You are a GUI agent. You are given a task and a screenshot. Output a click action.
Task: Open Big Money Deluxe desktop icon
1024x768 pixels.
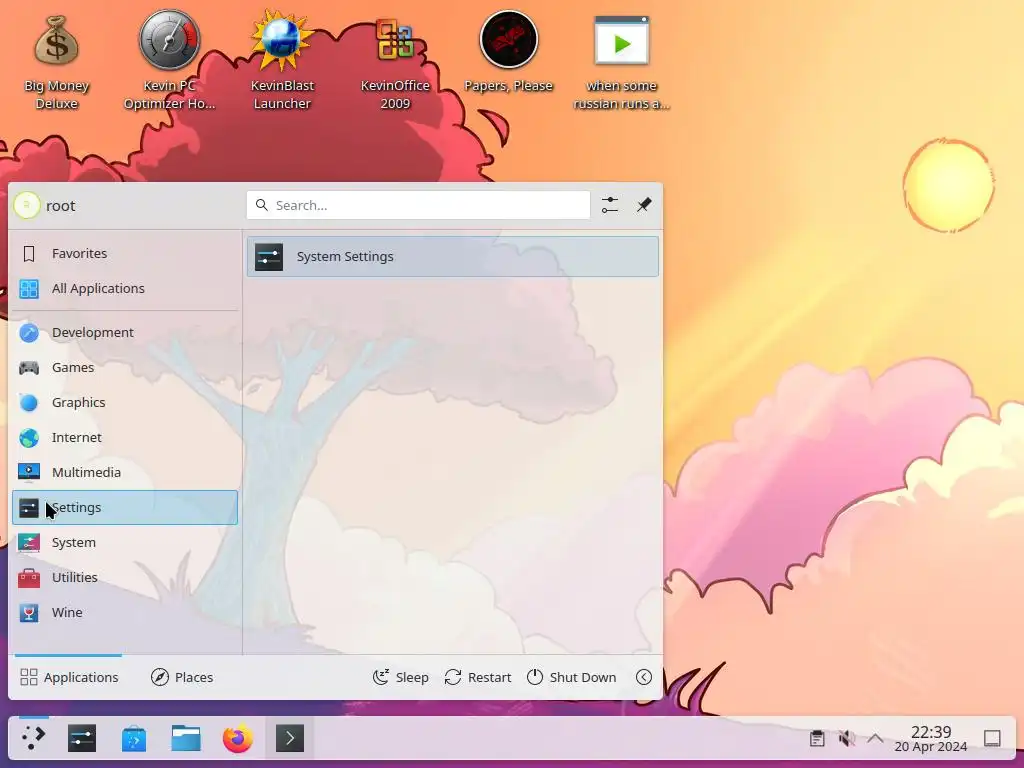pos(56,62)
